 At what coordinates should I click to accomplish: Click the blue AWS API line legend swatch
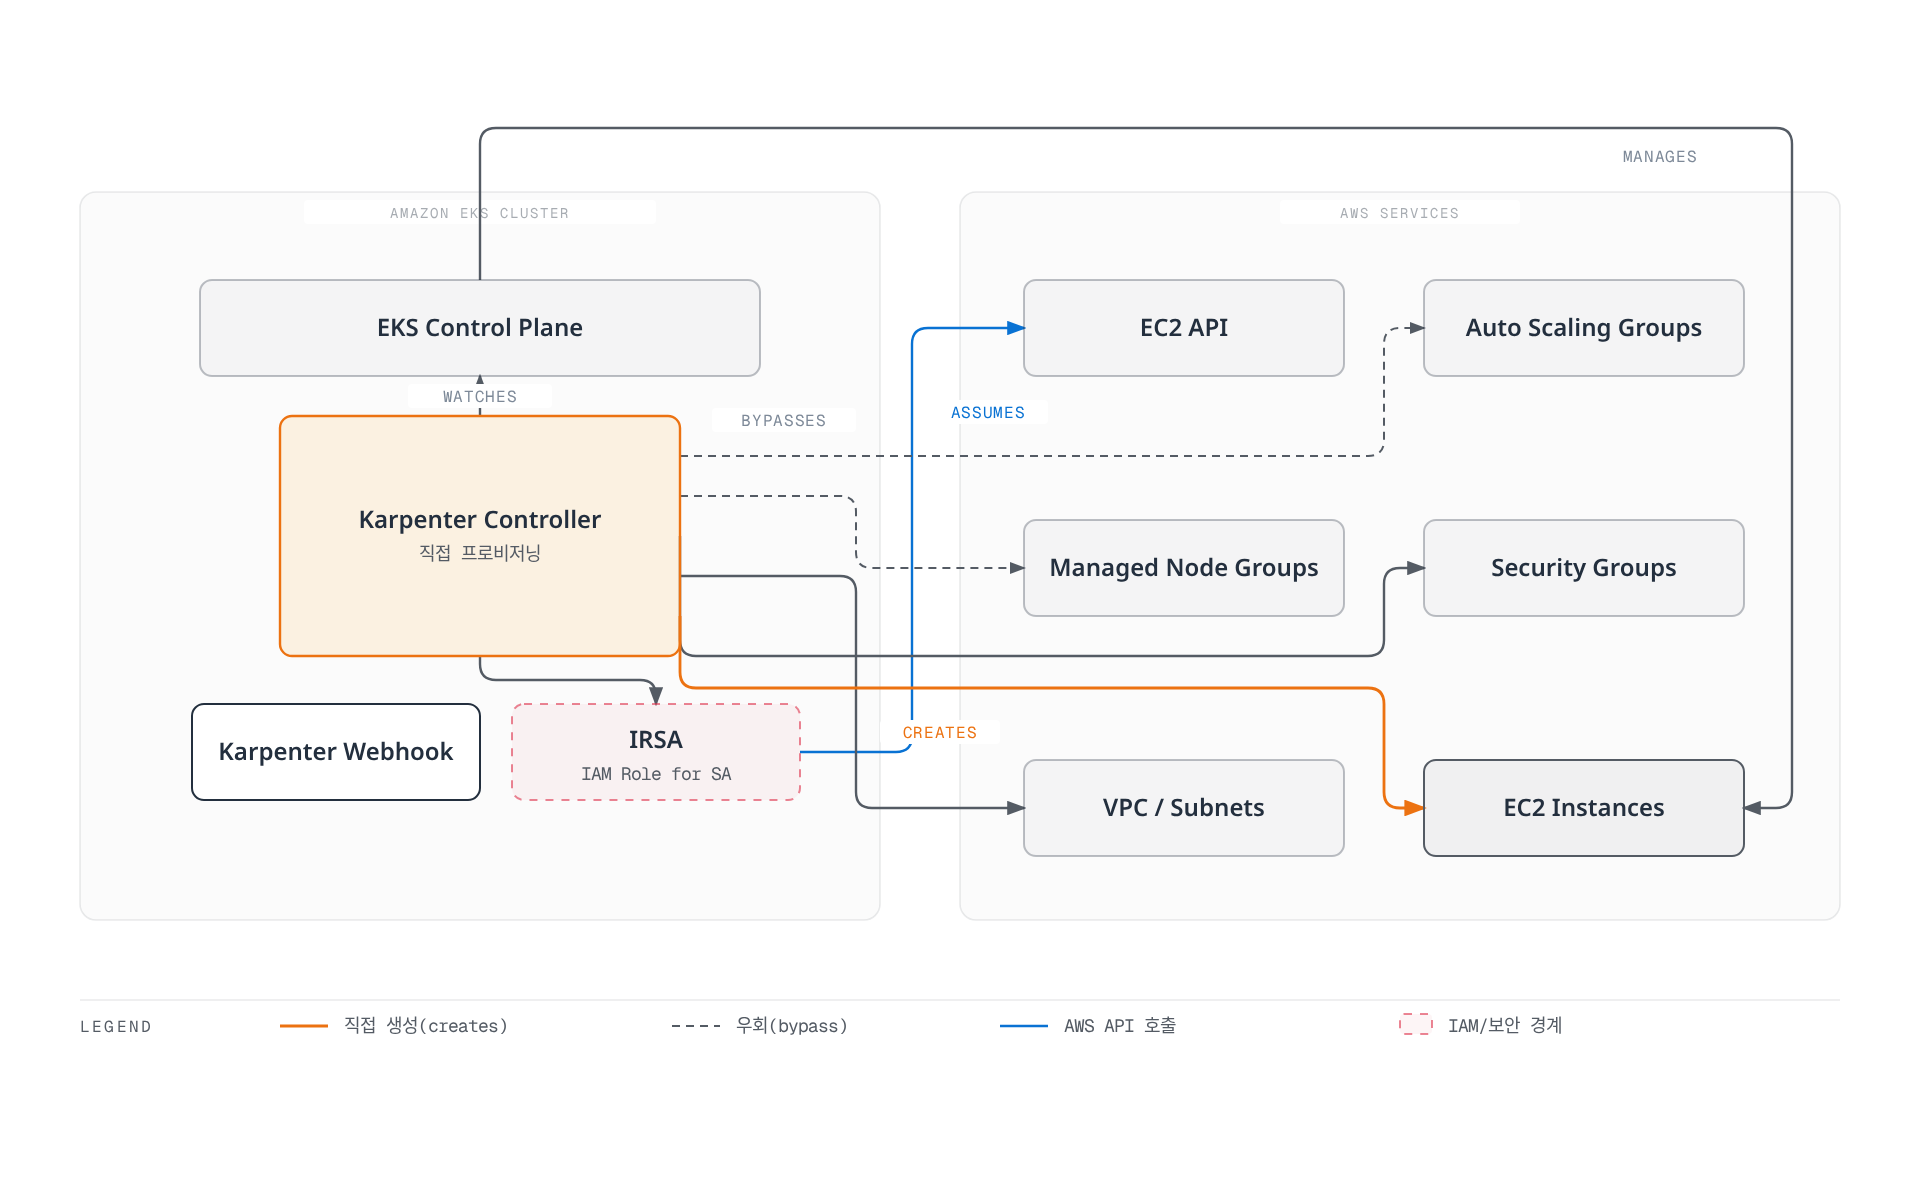[x=1024, y=1026]
